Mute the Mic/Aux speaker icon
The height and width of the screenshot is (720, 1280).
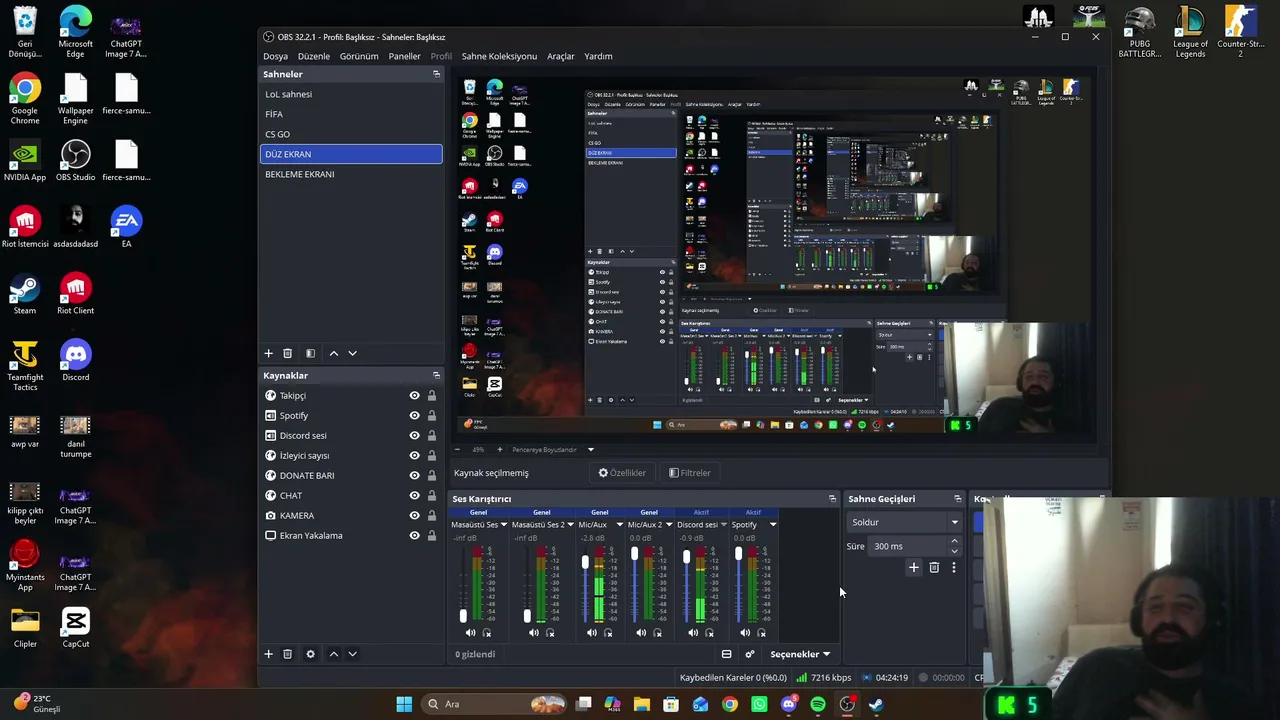(592, 633)
